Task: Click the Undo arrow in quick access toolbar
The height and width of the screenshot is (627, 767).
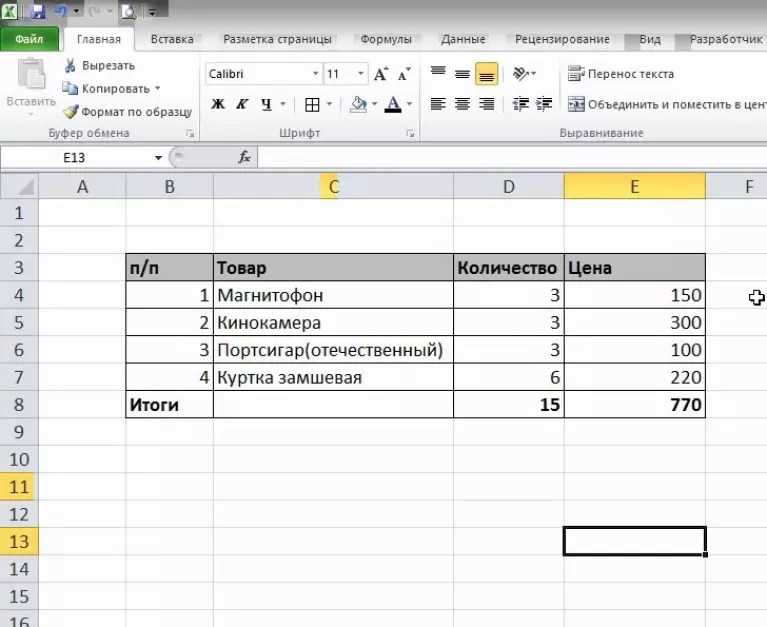Action: (x=62, y=10)
